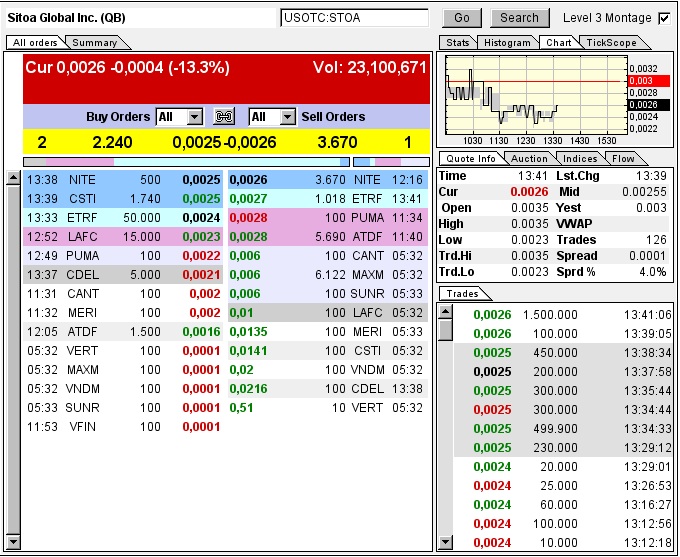This screenshot has width=680, height=557.
Task: Select the Quote Info tab
Action: pyautogui.click(x=471, y=159)
